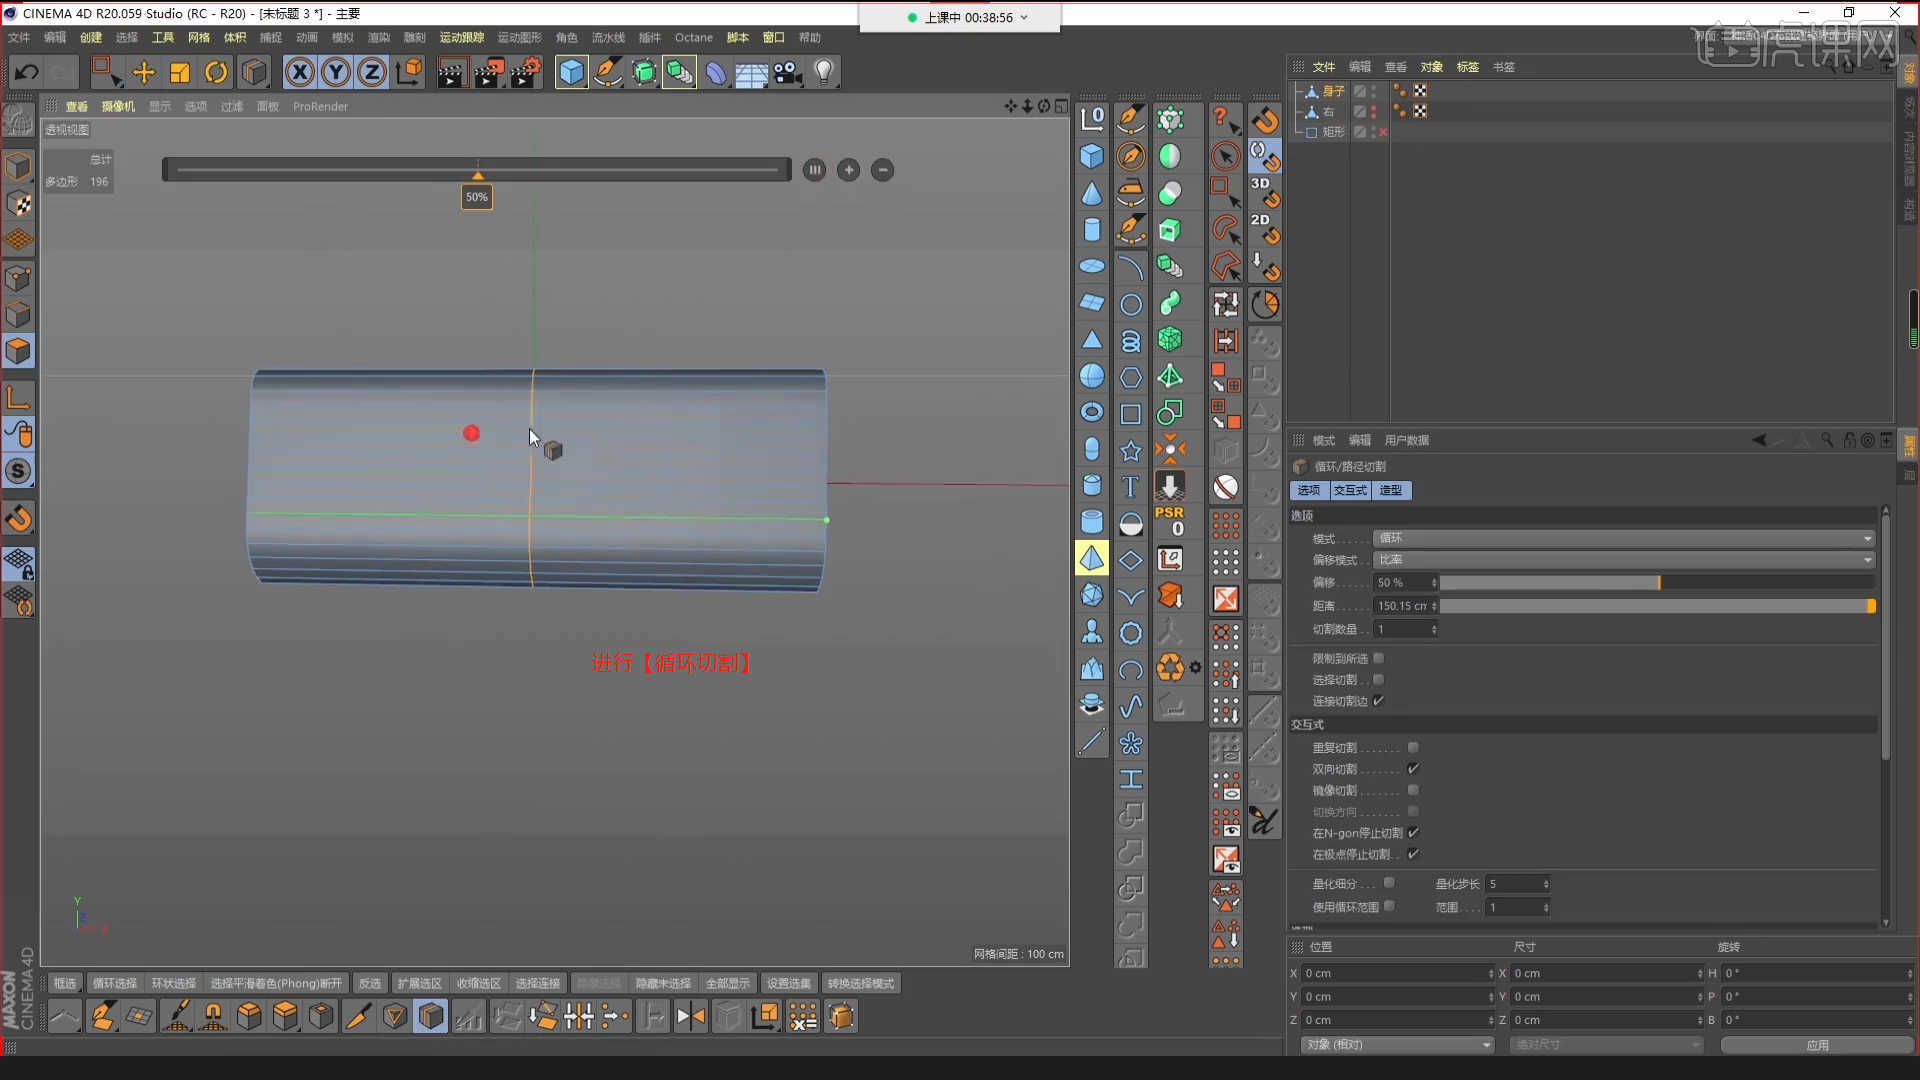Add a camera object
The image size is (1920, 1080).
pyautogui.click(x=788, y=72)
